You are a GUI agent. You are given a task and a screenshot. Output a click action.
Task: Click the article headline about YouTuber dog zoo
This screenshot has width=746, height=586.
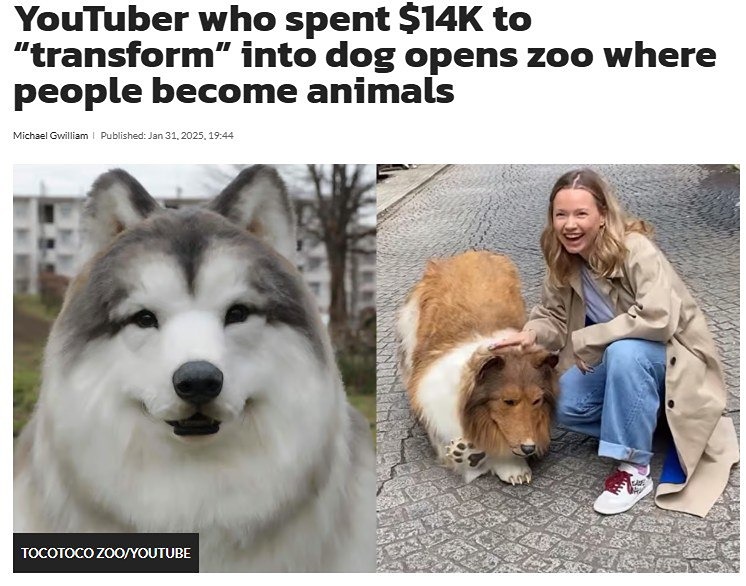click(365, 55)
